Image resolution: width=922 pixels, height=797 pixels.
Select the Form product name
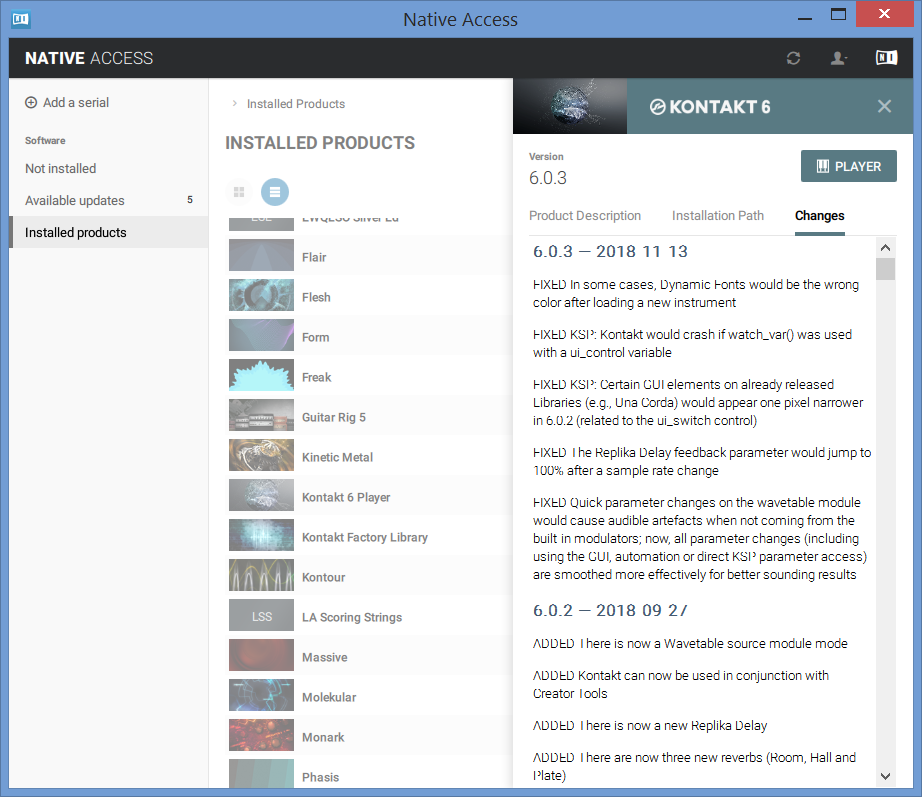click(x=315, y=338)
